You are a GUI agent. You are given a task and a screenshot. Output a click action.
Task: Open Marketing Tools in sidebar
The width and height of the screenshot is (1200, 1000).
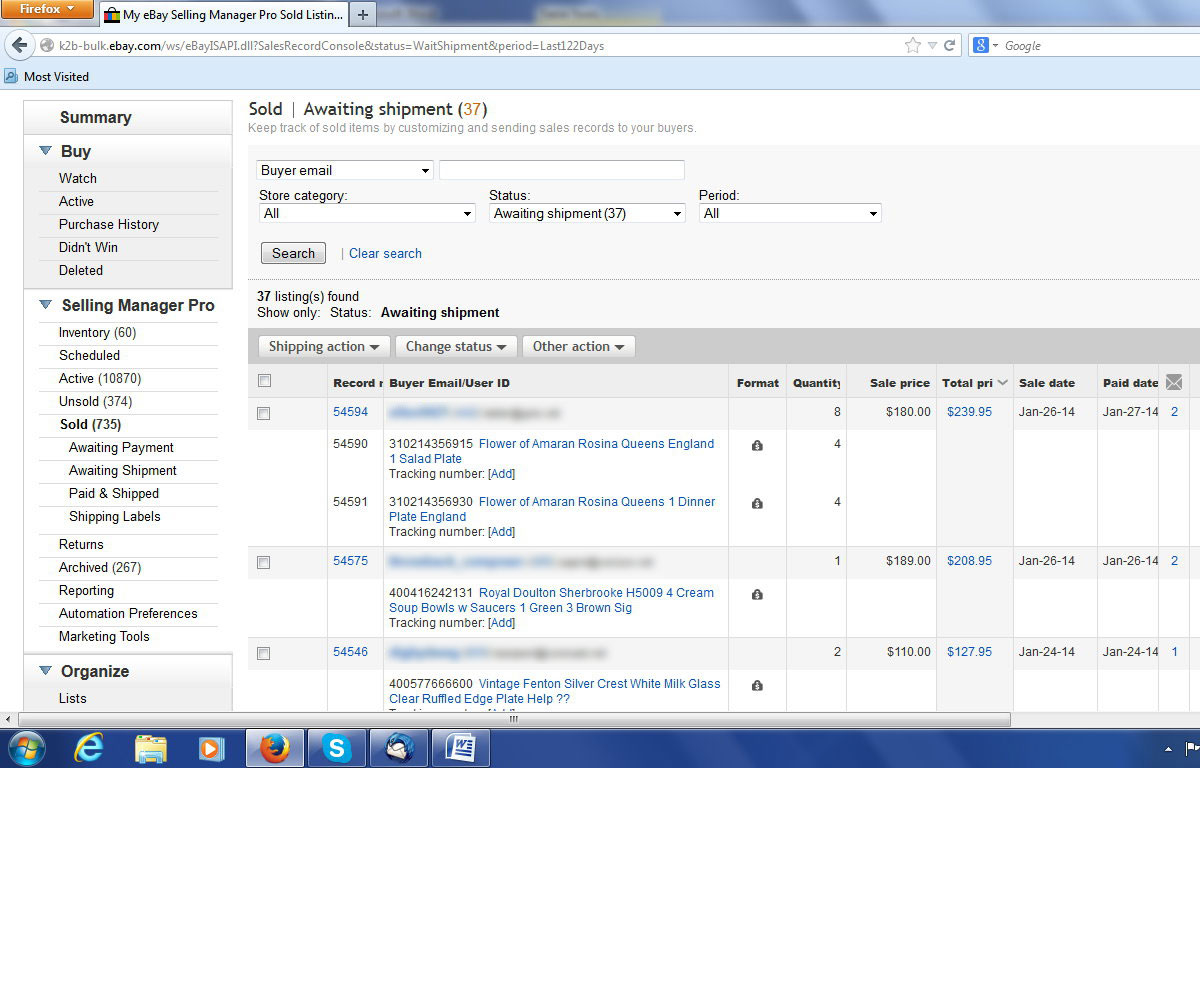(104, 636)
